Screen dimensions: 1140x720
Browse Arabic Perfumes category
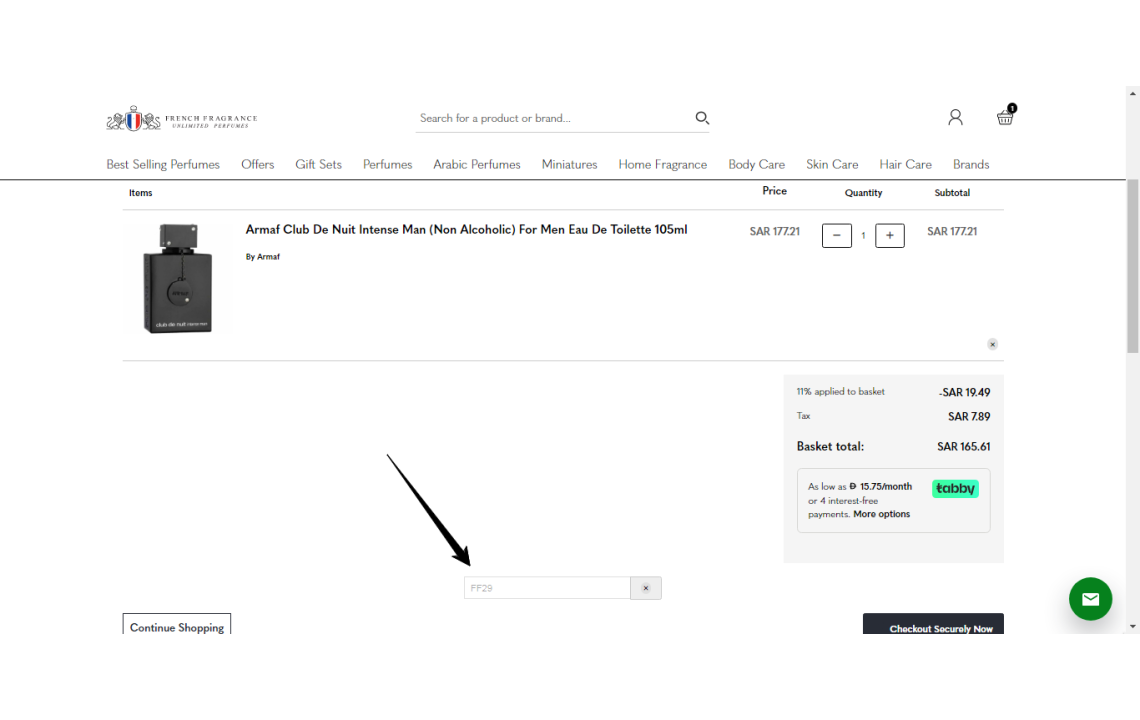[477, 164]
